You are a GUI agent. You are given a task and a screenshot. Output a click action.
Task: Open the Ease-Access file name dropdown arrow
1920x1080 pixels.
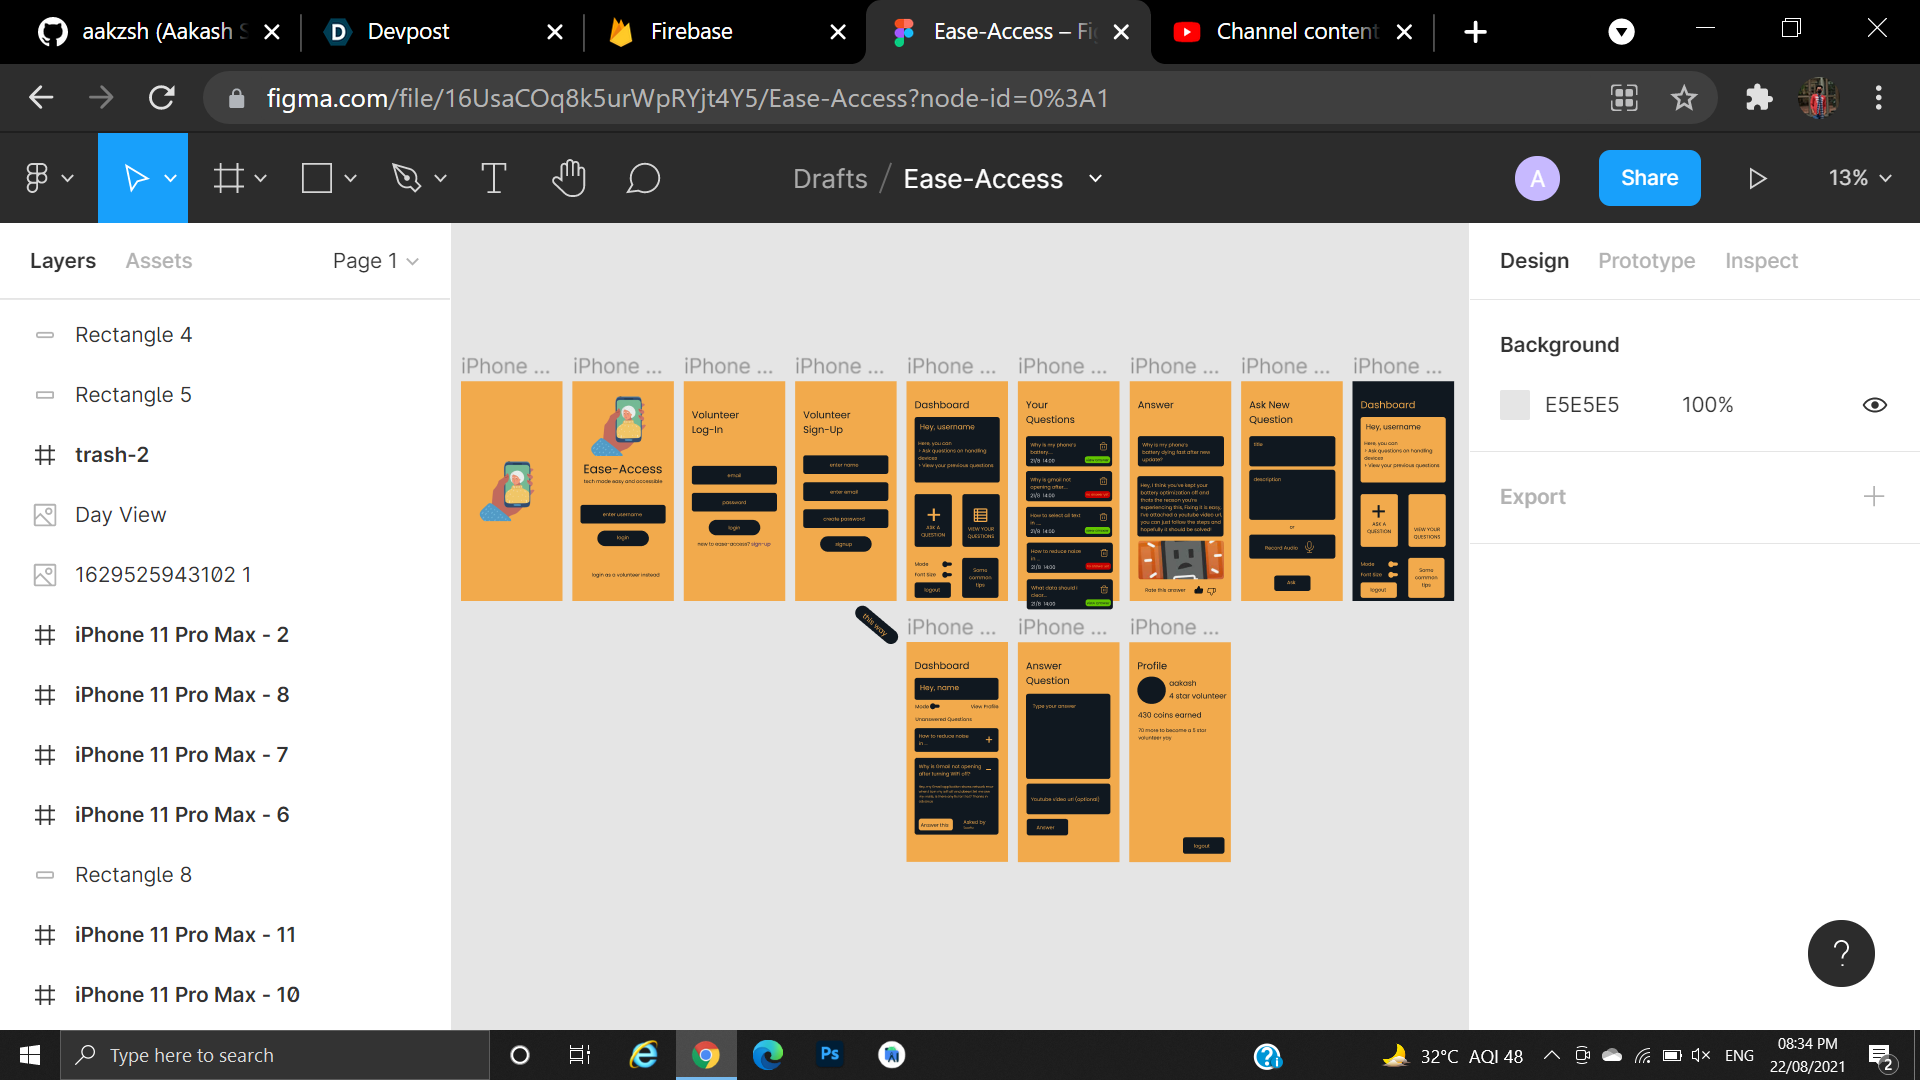click(x=1096, y=178)
